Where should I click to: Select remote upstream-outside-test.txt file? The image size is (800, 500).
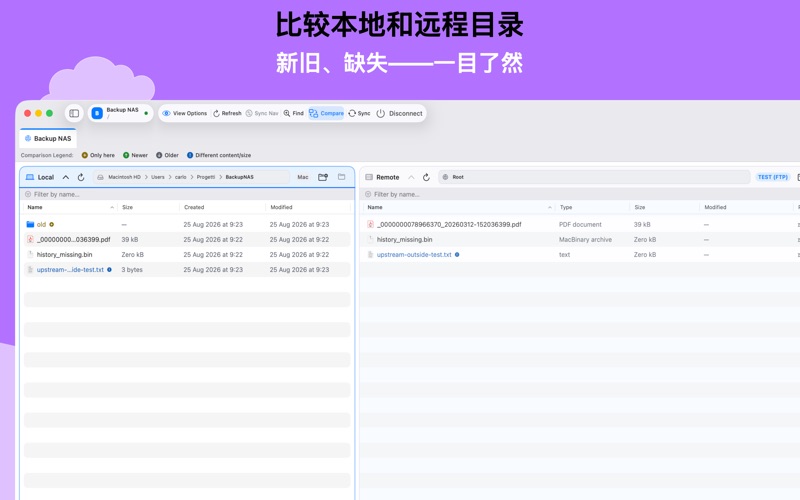click(581, 255)
